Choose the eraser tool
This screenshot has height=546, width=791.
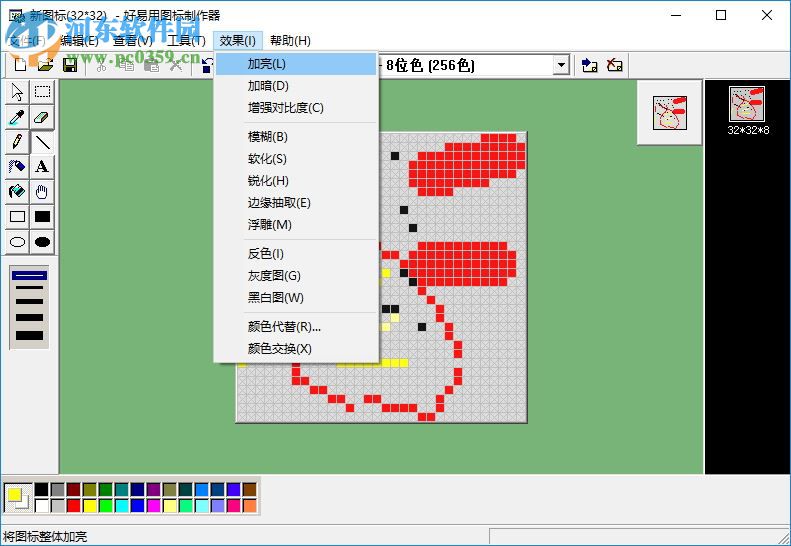click(42, 117)
